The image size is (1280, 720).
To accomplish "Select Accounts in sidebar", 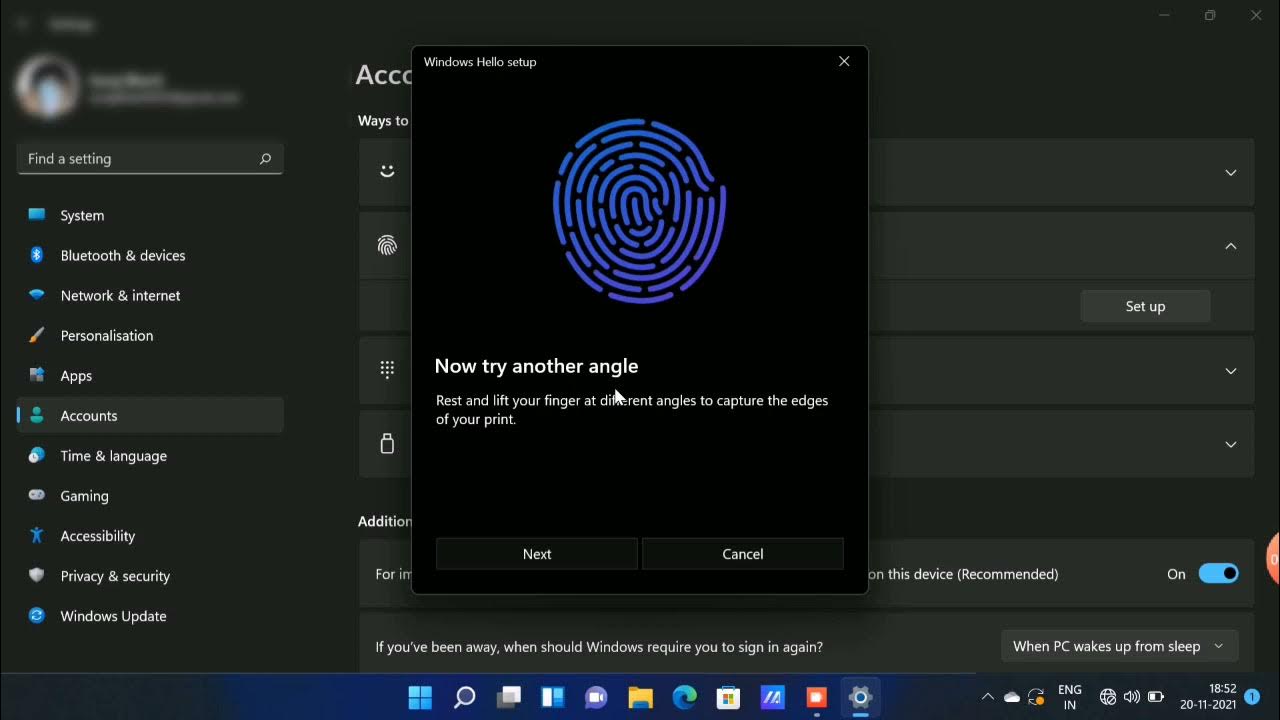I will (150, 415).
